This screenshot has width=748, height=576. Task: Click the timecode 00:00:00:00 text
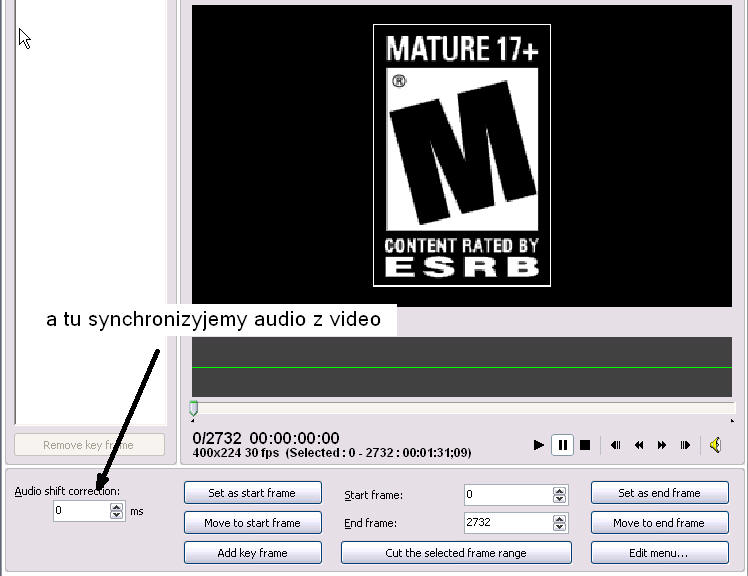point(294,438)
